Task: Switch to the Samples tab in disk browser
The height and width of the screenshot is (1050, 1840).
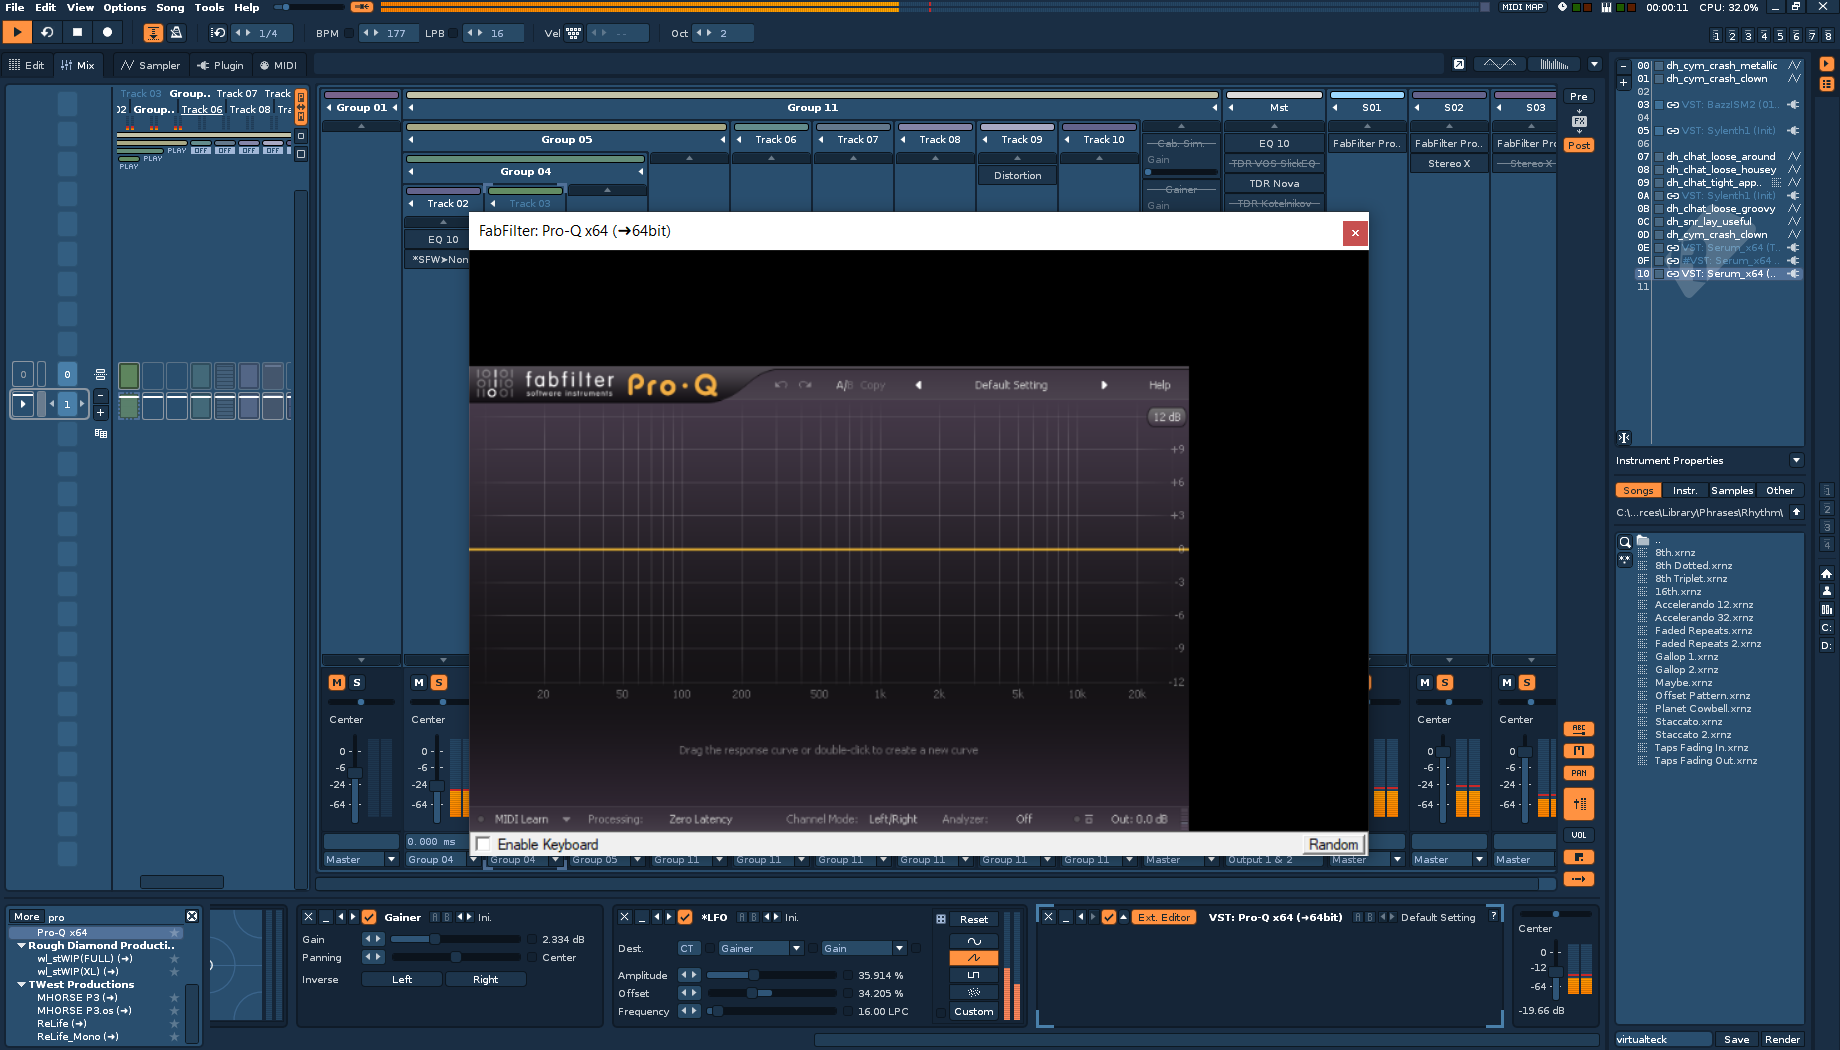Action: [x=1732, y=490]
